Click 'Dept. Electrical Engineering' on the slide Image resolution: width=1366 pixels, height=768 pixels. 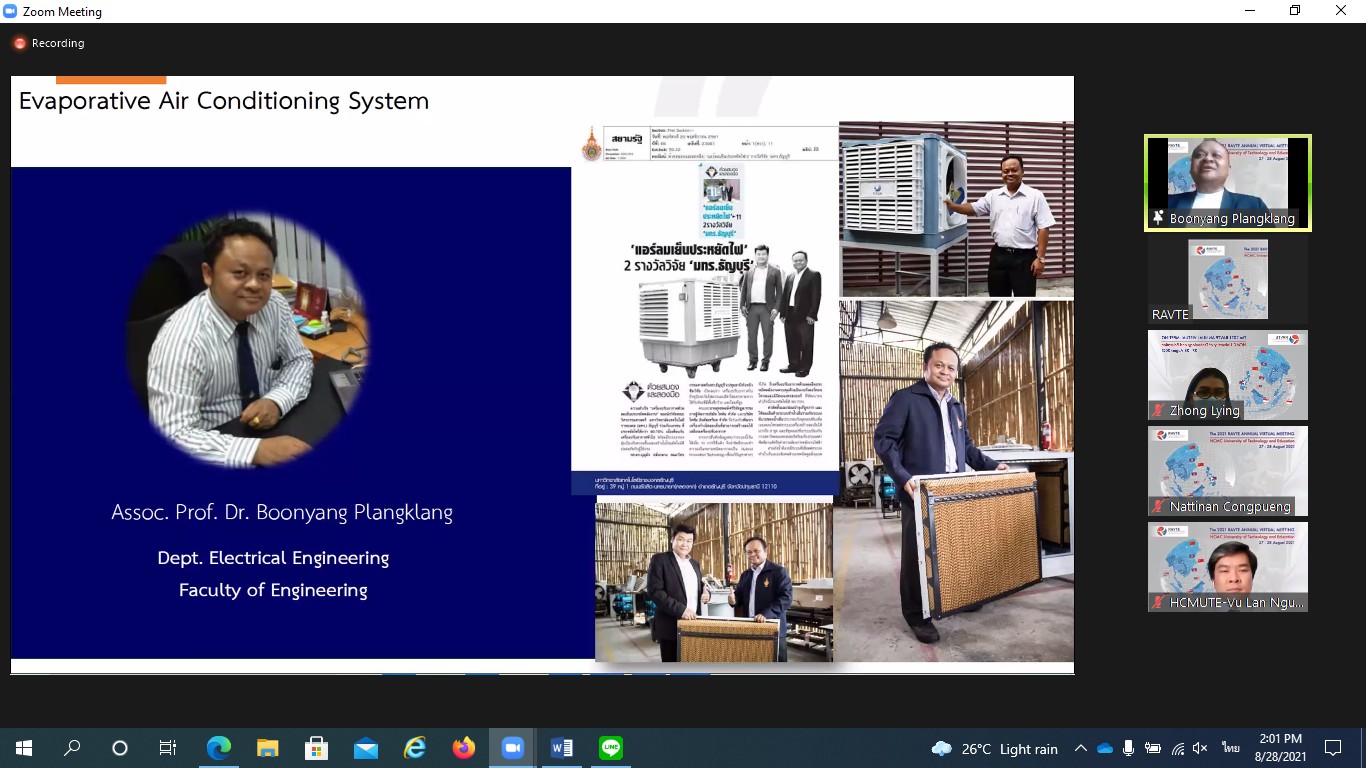coord(273,558)
